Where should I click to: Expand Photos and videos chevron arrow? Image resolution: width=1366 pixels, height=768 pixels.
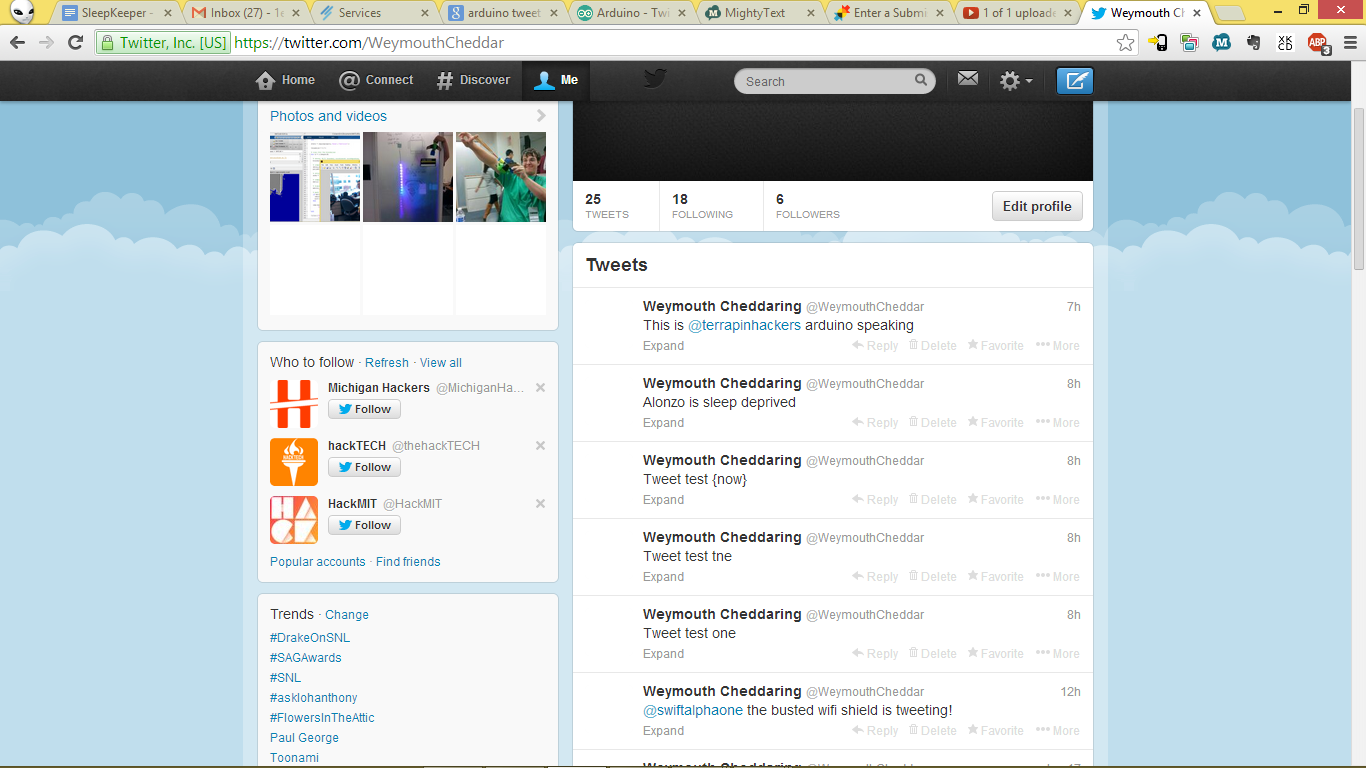(x=542, y=116)
